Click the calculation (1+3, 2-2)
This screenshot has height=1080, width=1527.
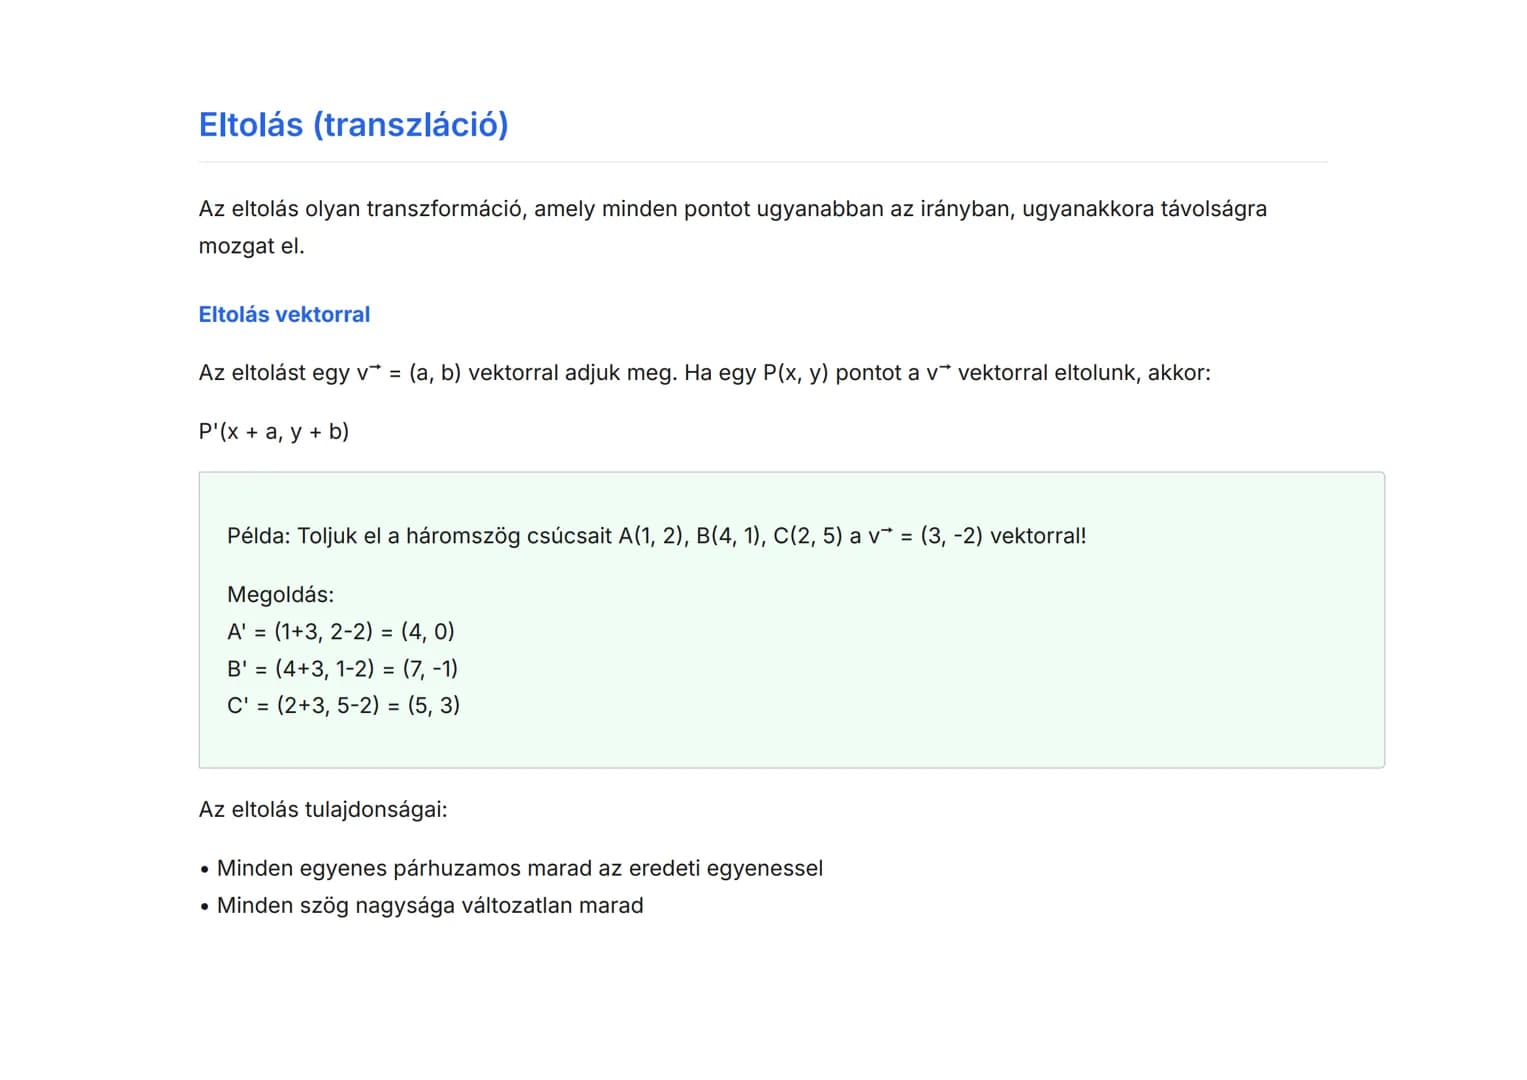(323, 632)
